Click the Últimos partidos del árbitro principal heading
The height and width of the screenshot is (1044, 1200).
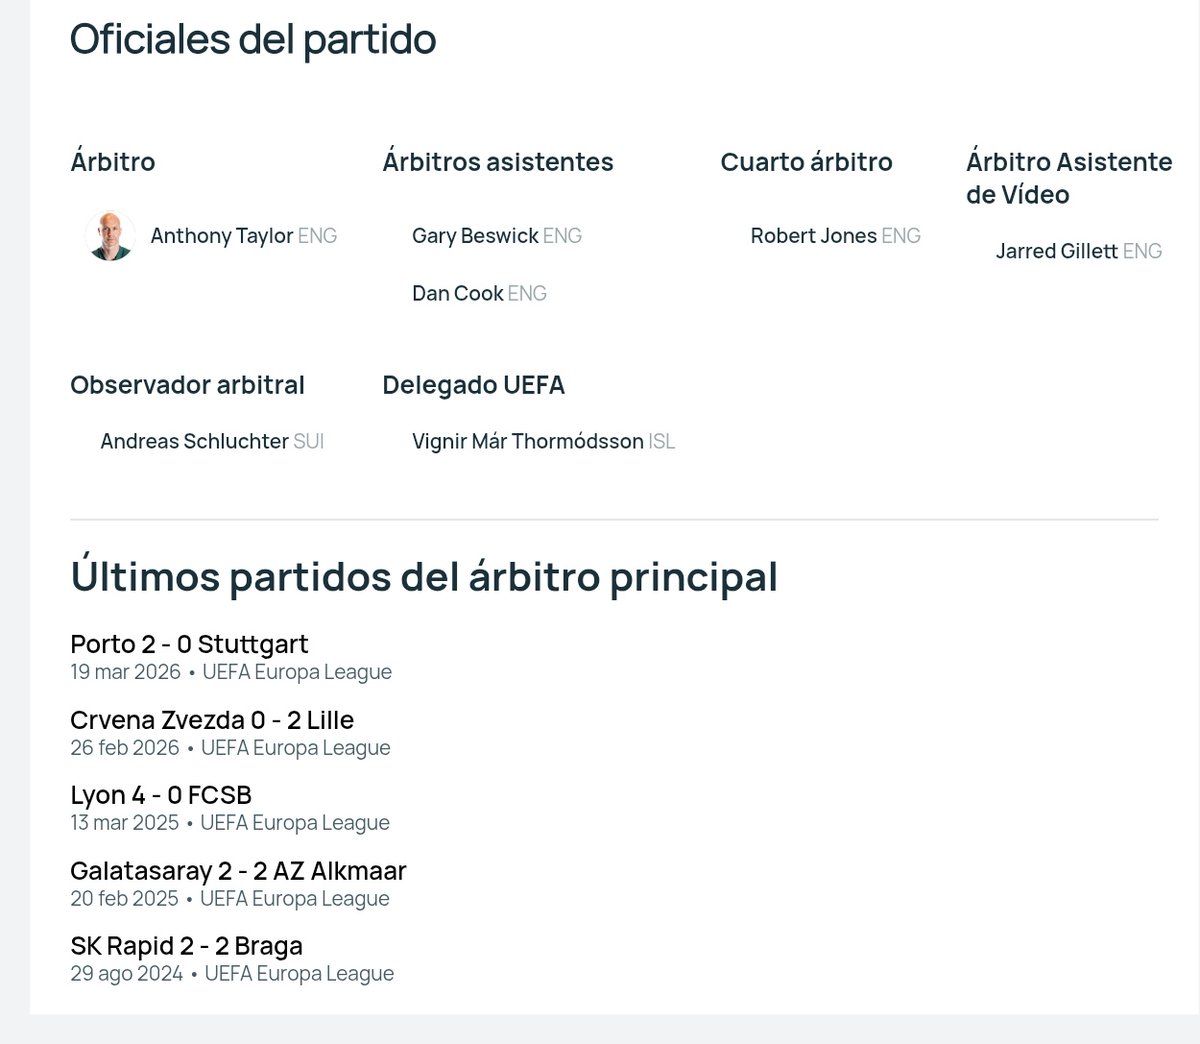click(x=424, y=577)
